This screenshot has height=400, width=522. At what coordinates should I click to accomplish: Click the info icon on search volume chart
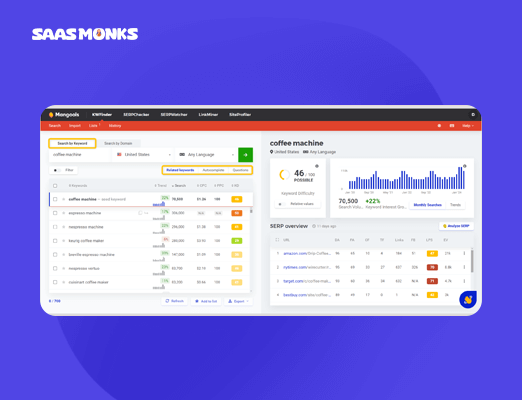pyautogui.click(x=465, y=166)
